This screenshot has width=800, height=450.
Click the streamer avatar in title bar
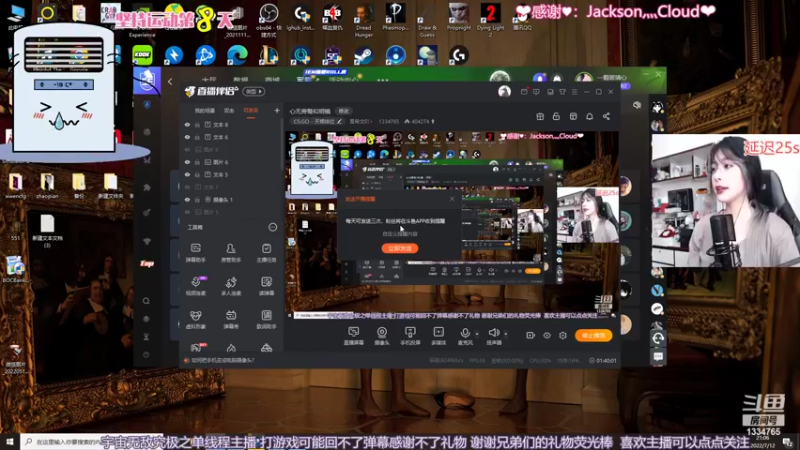click(504, 91)
